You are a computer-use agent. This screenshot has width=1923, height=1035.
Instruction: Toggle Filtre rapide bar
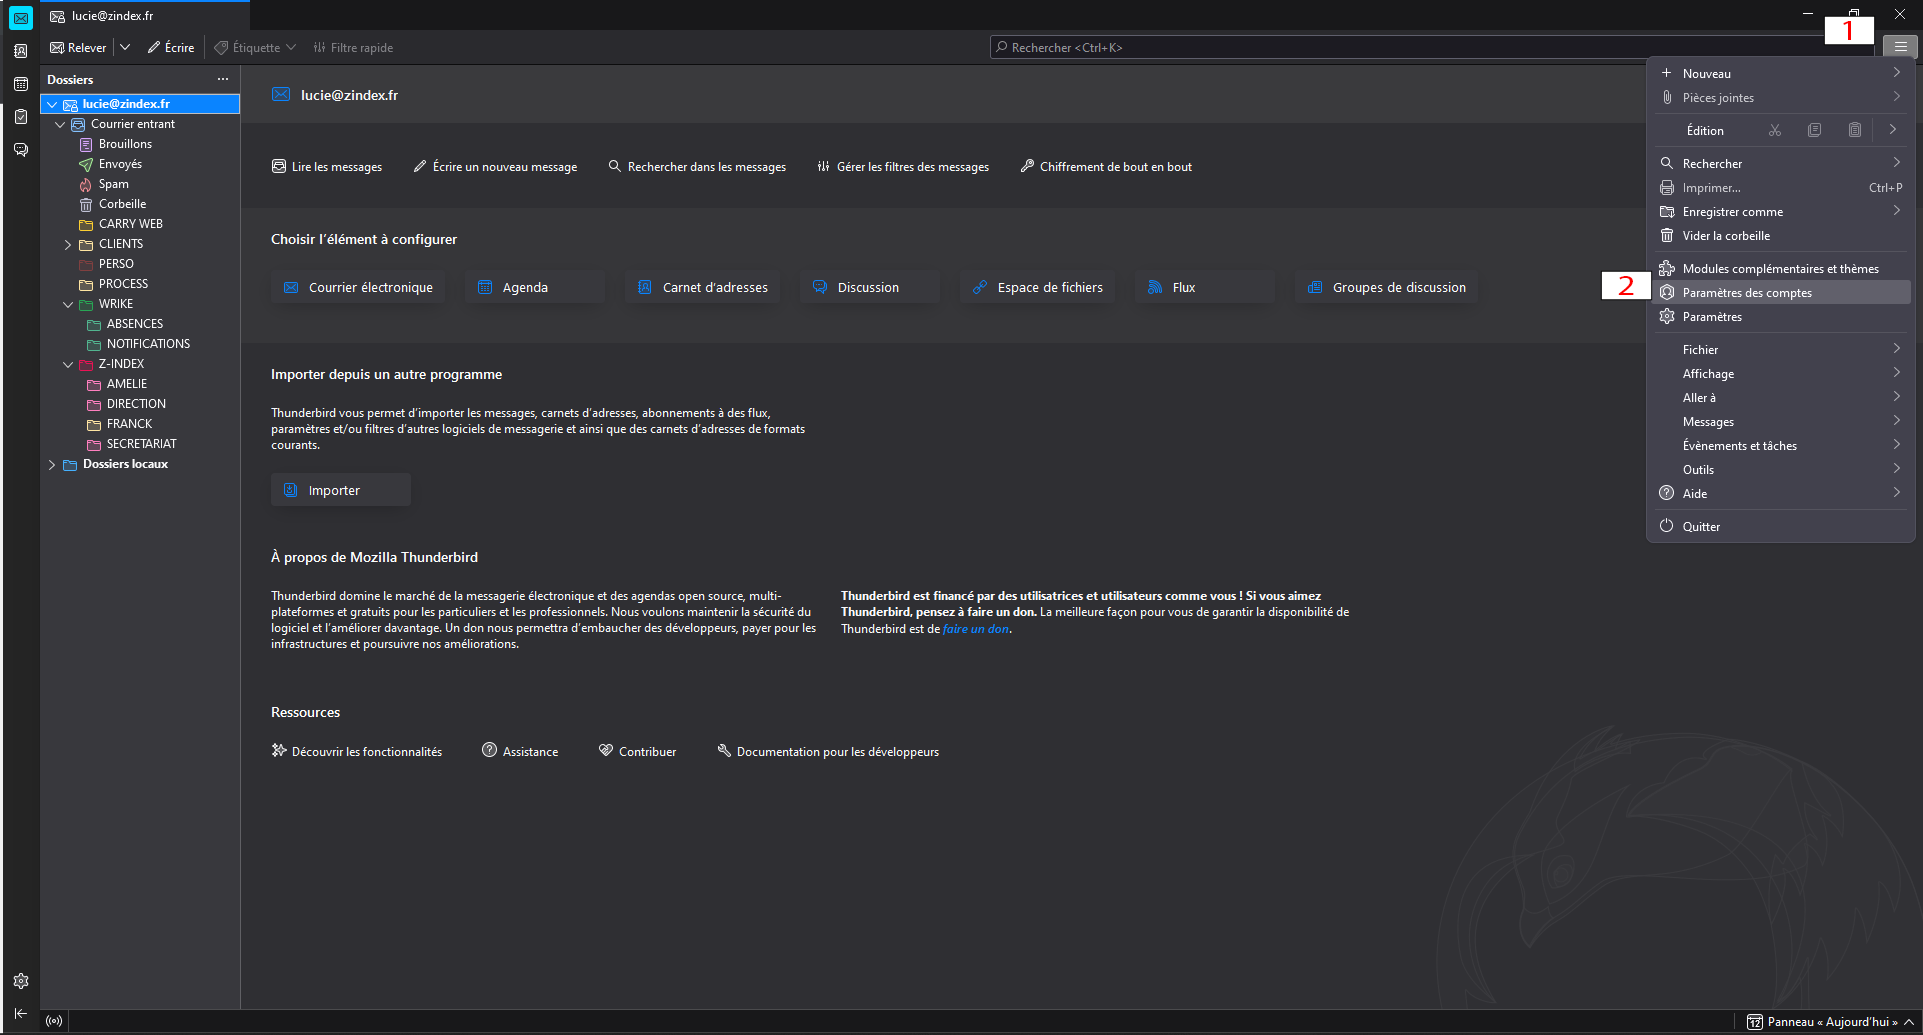tap(353, 47)
